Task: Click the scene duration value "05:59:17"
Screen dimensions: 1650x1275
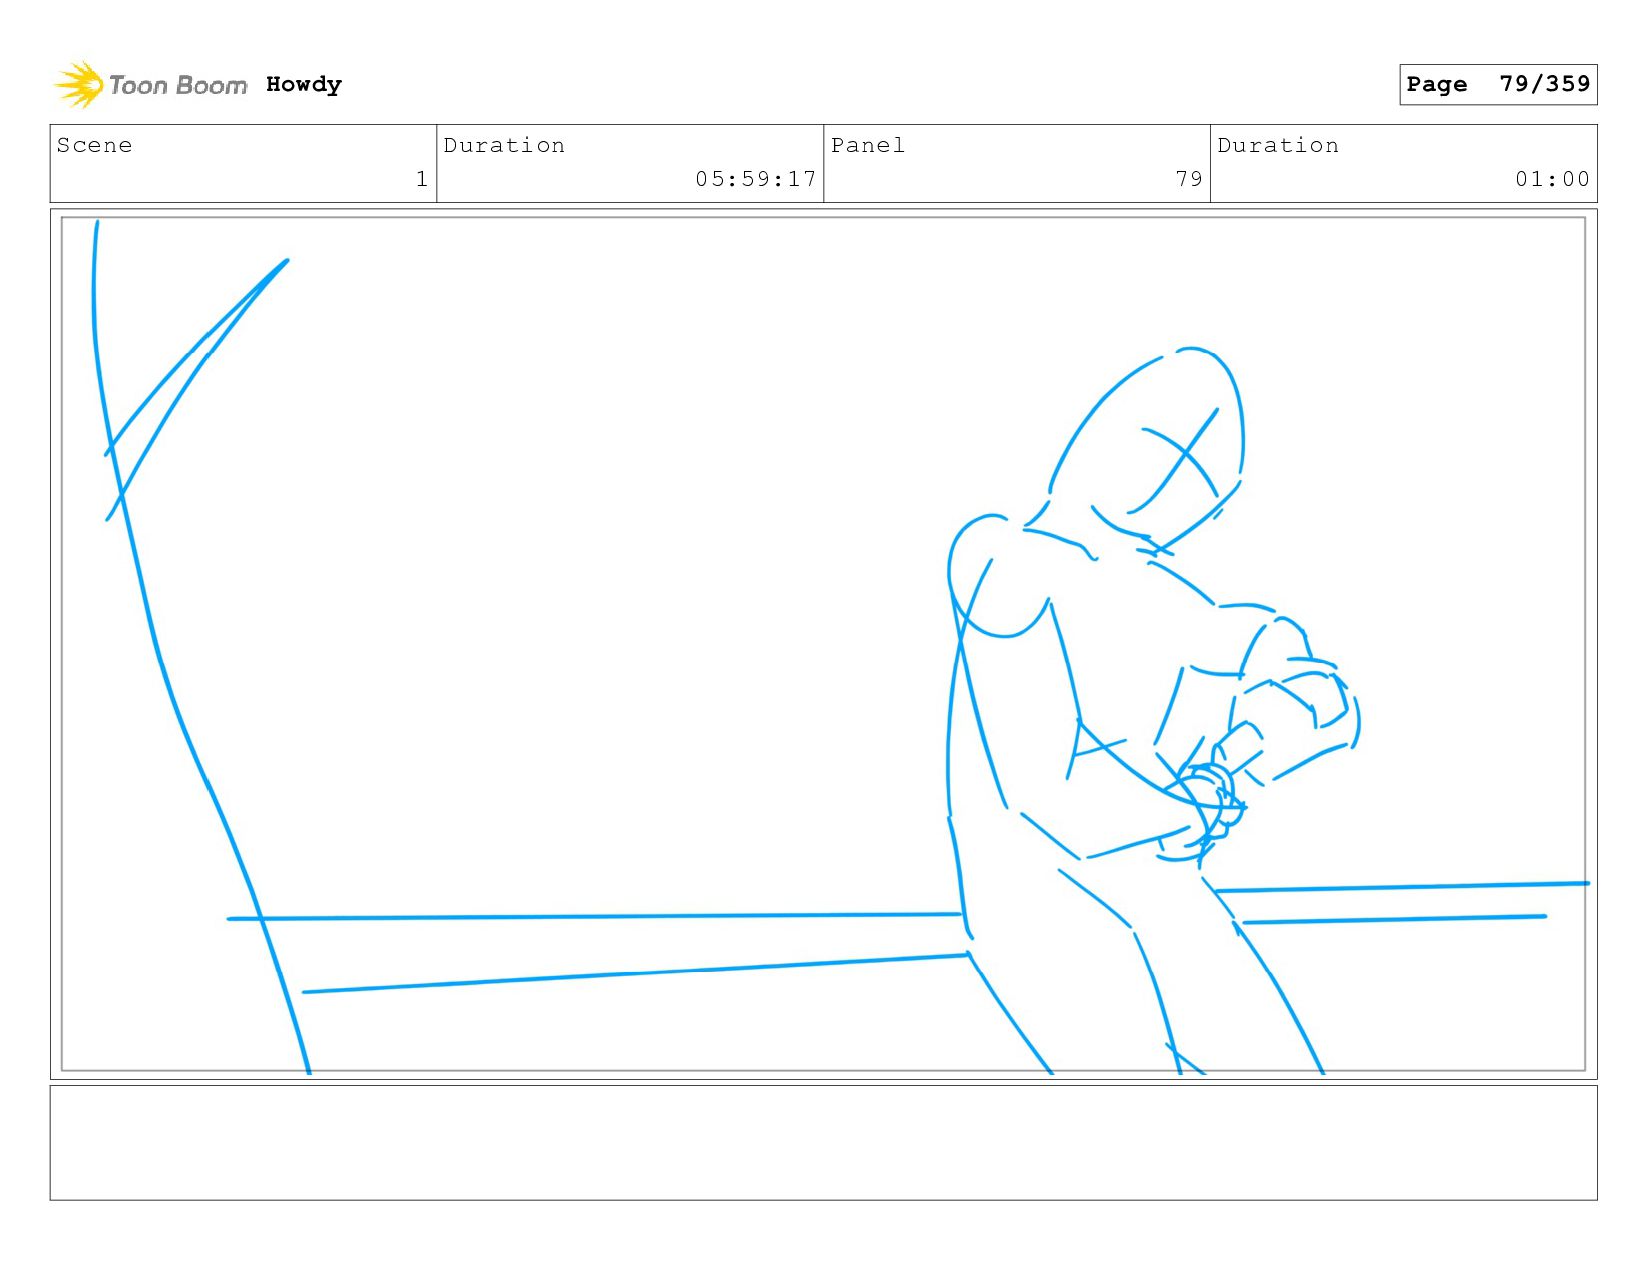Action: [756, 179]
